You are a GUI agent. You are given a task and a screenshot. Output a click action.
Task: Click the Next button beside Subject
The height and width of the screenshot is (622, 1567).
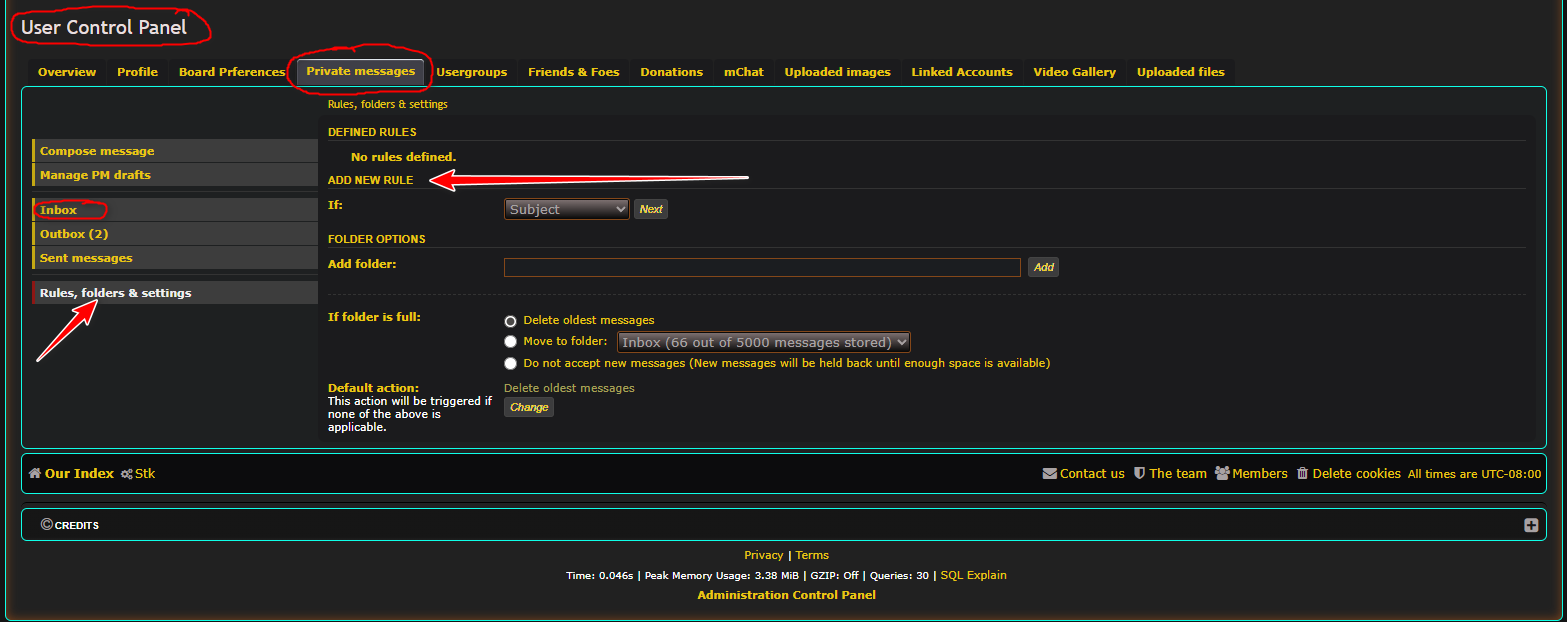[651, 209]
